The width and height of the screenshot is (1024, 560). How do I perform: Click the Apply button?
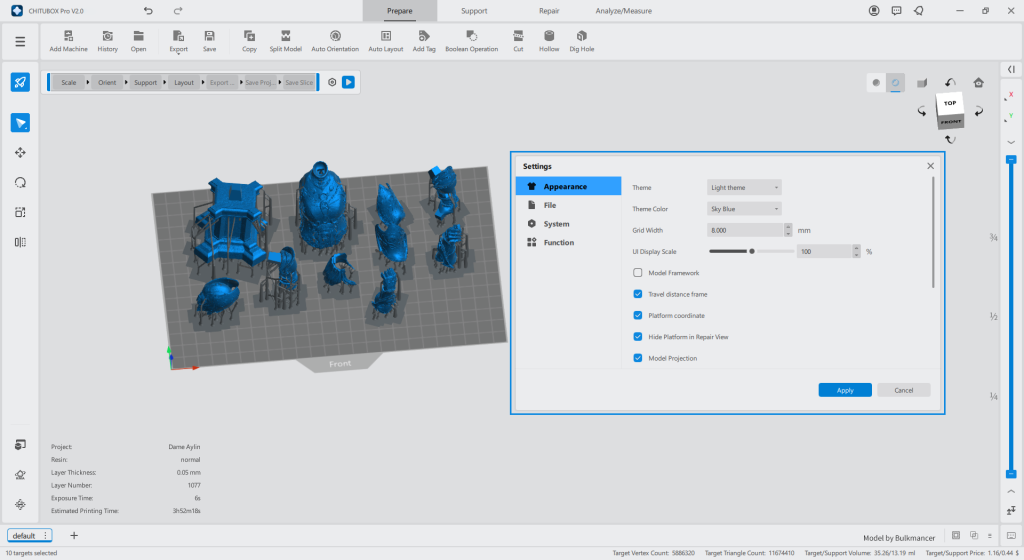click(845, 390)
